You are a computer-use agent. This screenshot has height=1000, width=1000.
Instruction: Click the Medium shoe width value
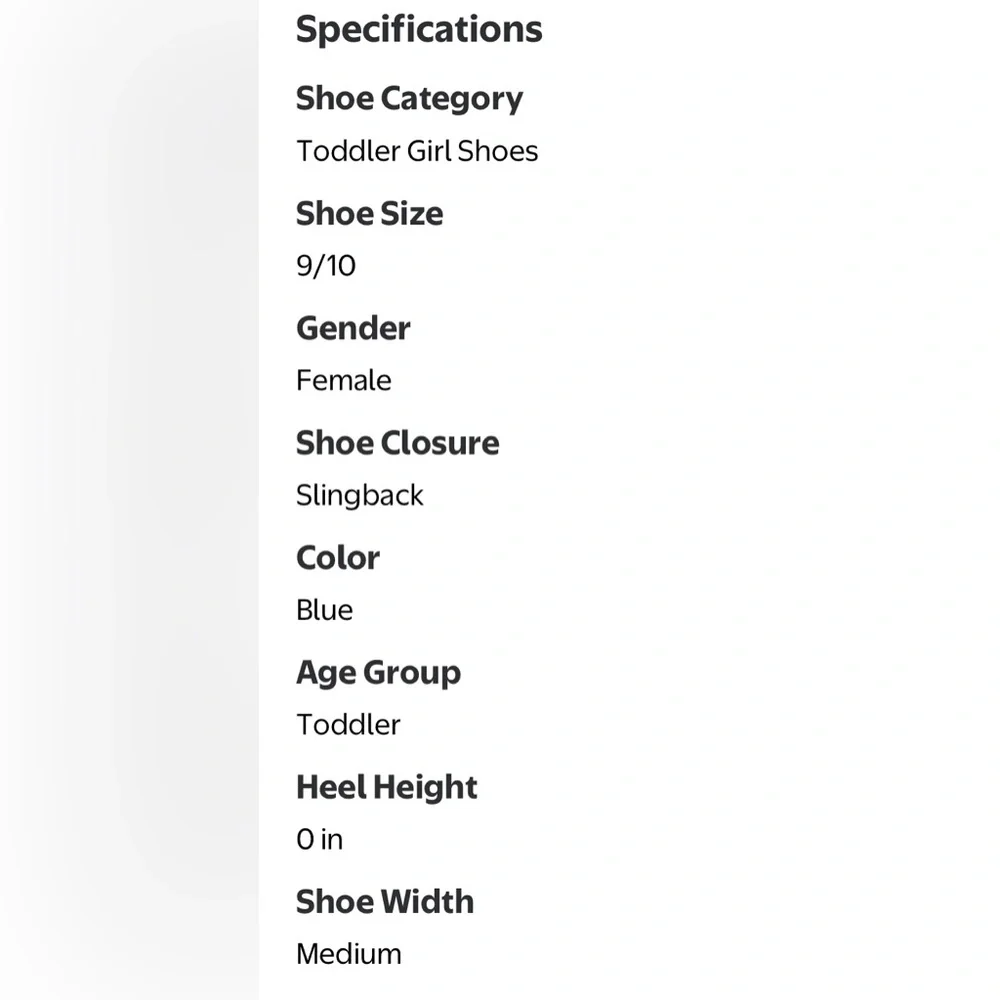tap(349, 955)
